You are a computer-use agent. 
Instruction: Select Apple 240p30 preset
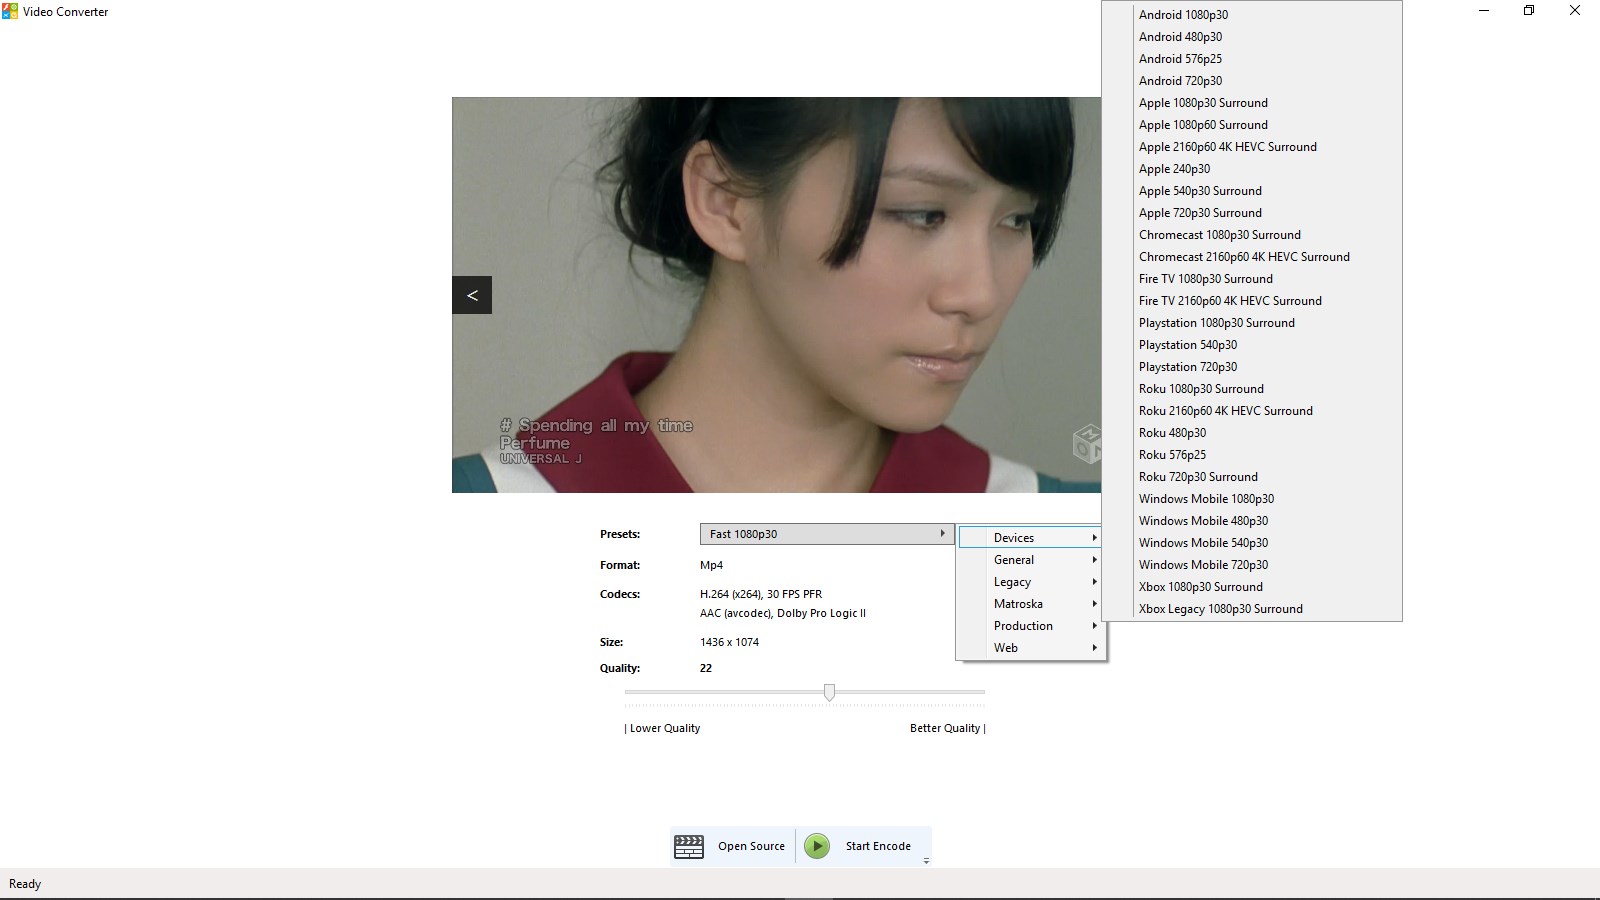pyautogui.click(x=1252, y=169)
